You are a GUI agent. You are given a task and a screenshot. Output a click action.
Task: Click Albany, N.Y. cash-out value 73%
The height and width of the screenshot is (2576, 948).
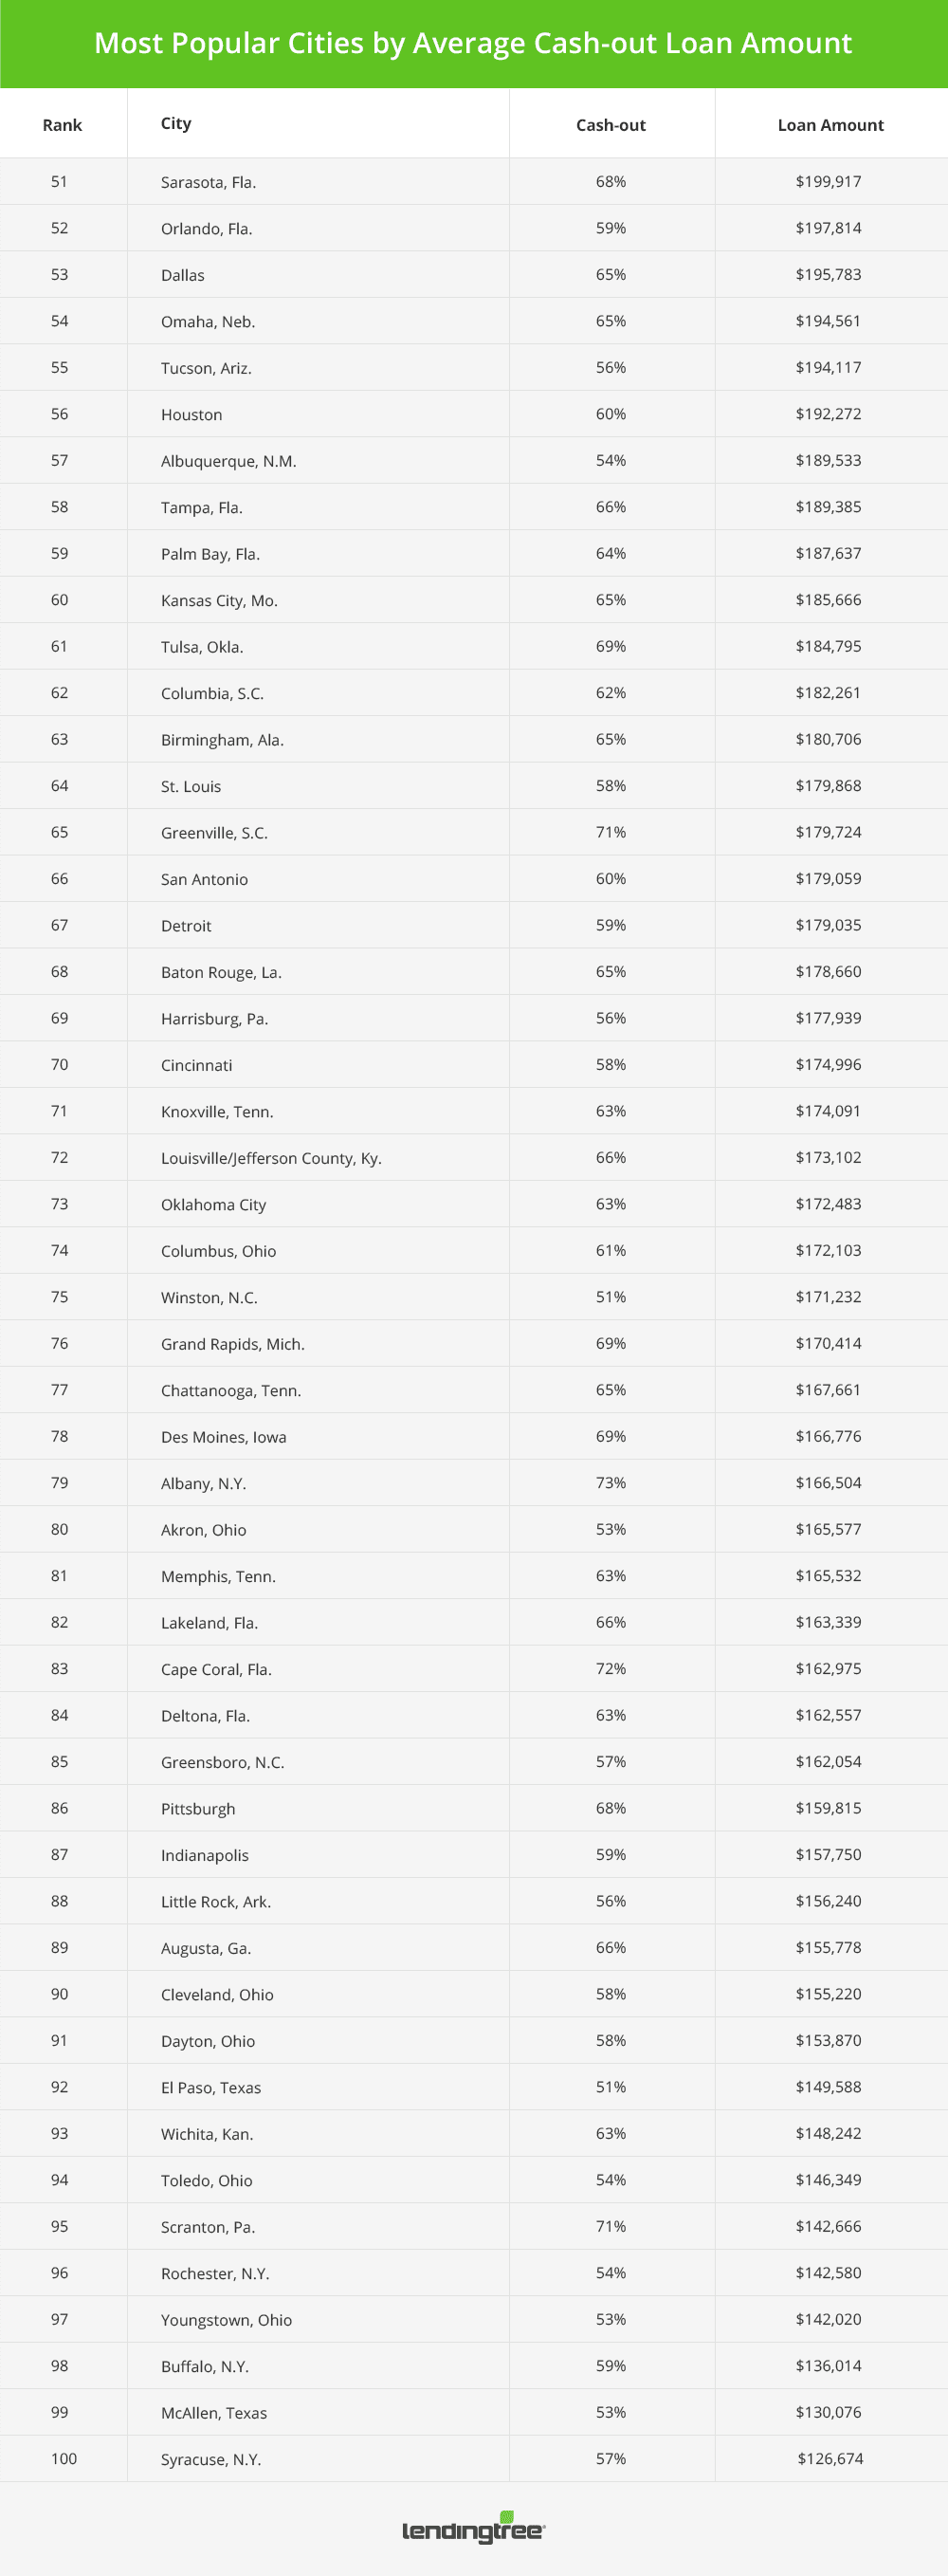[x=611, y=1483]
